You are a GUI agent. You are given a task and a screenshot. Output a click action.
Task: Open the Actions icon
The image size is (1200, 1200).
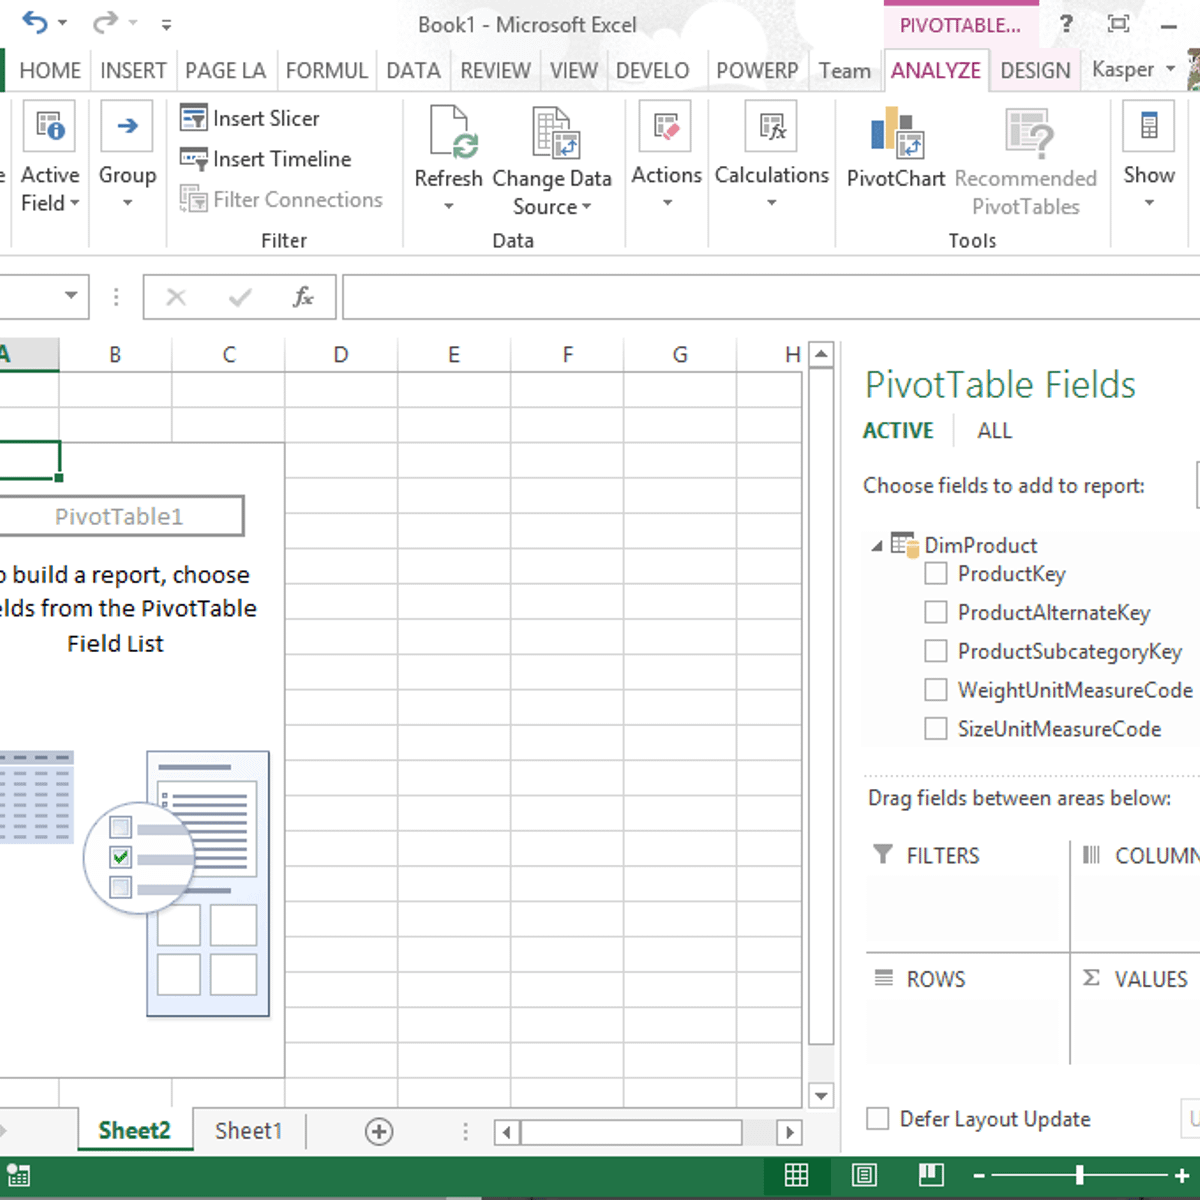click(x=666, y=127)
